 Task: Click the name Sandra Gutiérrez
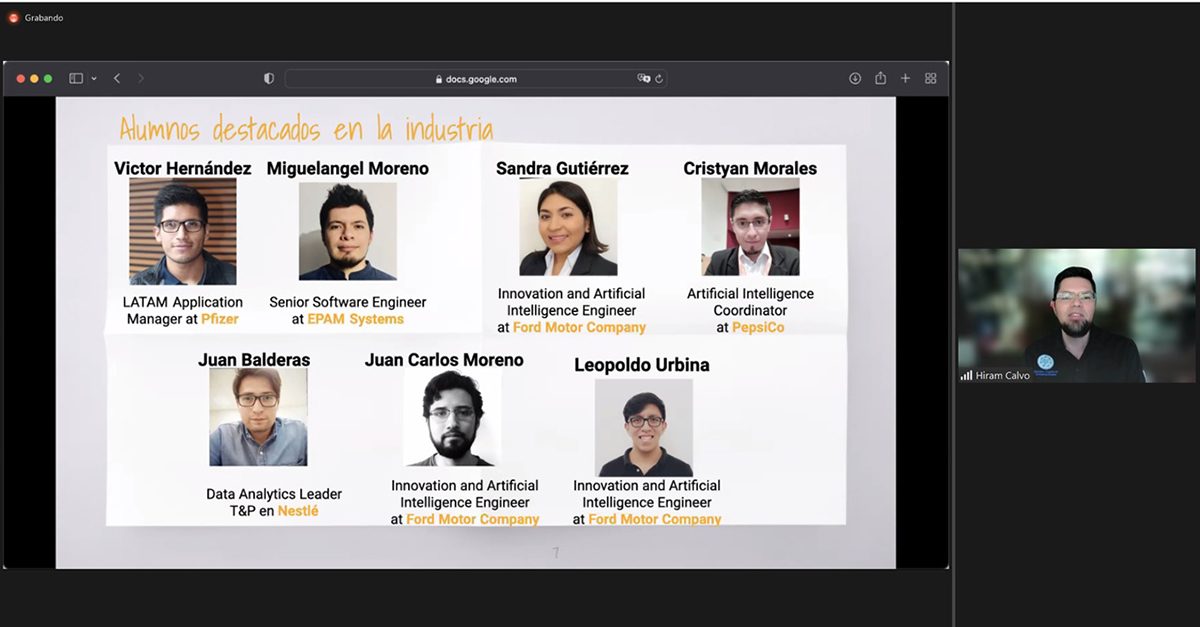point(562,168)
